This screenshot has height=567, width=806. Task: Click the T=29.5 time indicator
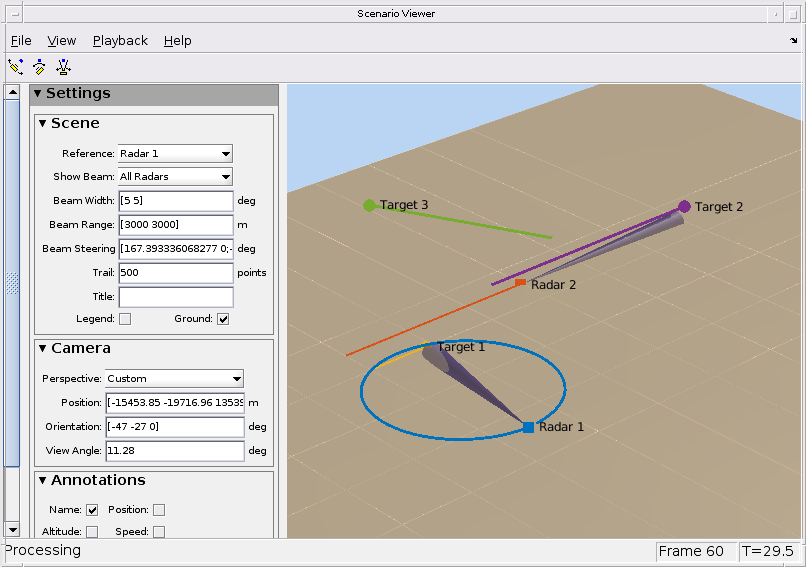pyautogui.click(x=768, y=552)
